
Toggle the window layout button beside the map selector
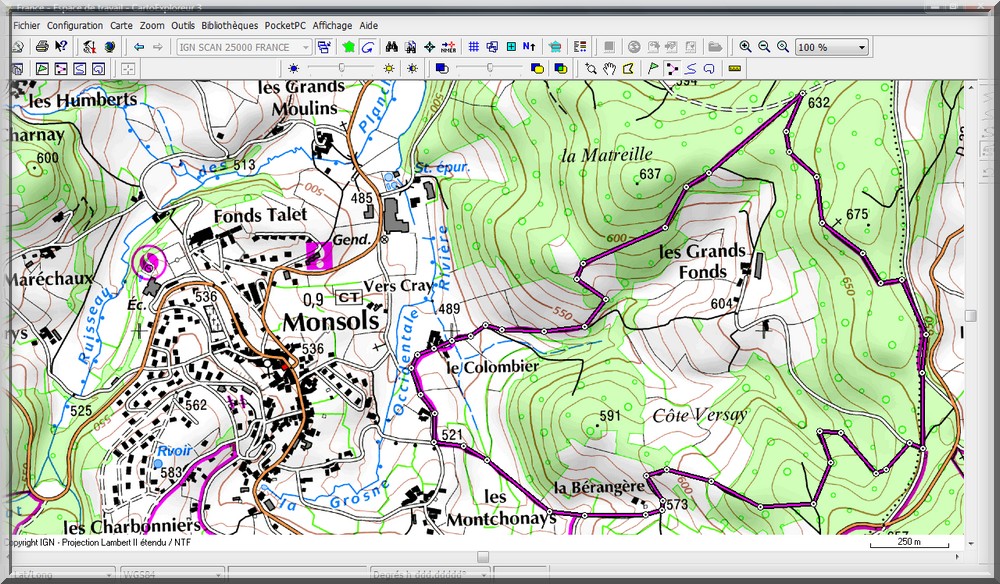pyautogui.click(x=324, y=47)
